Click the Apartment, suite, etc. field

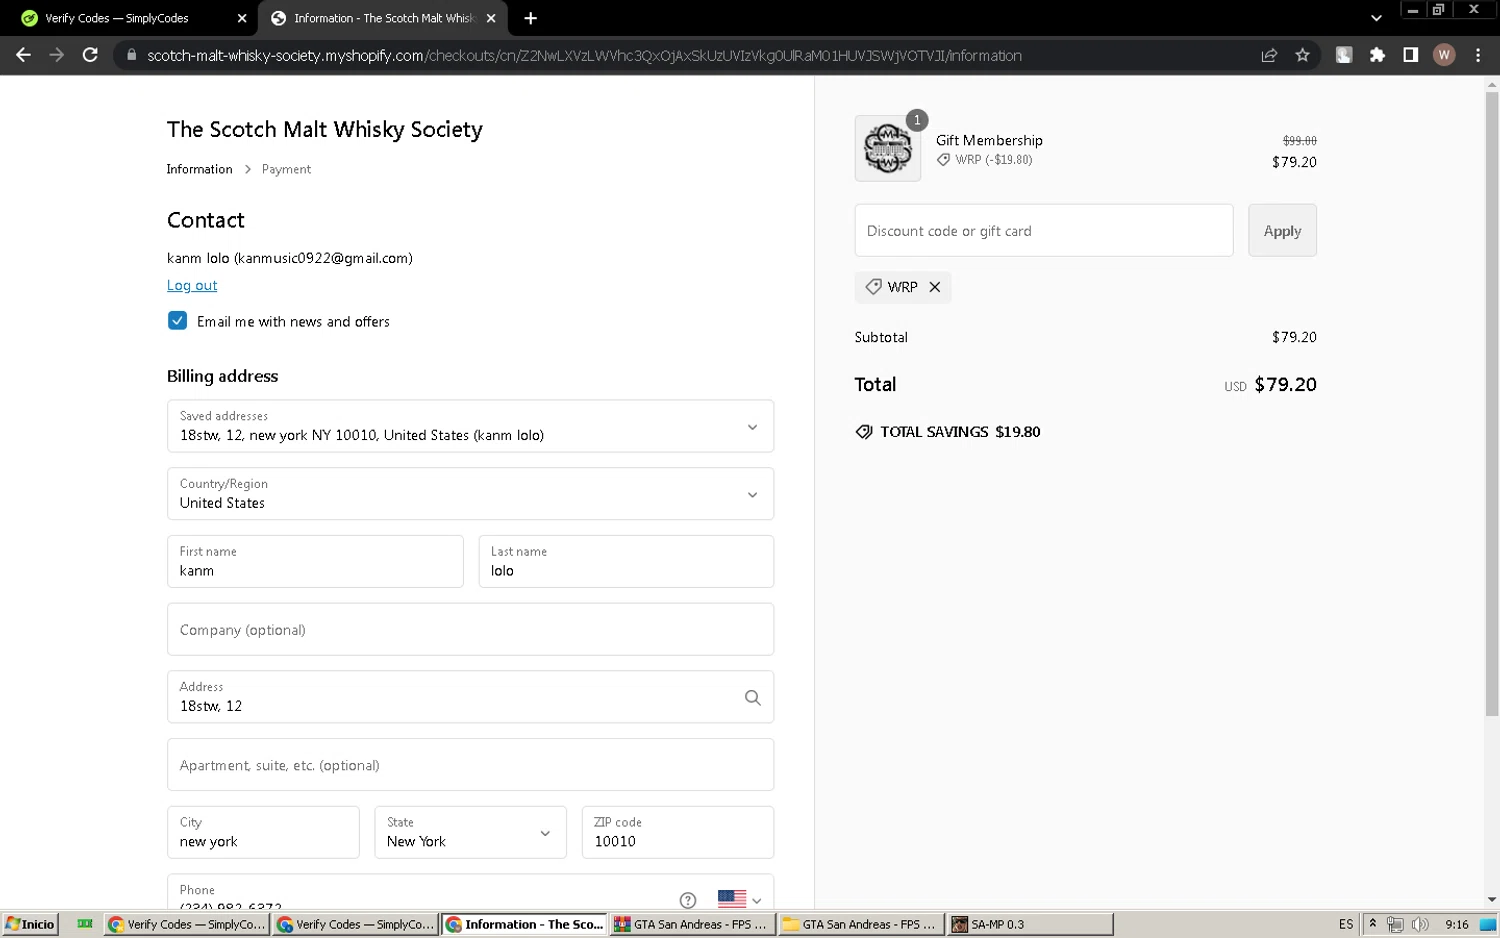tap(470, 765)
